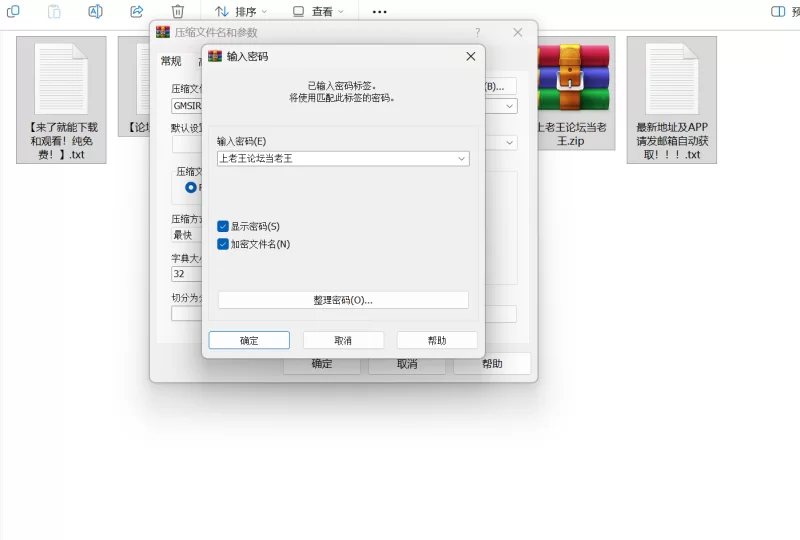This screenshot has width=800, height=540.
Task: Click the share icon in Explorer toolbar
Action: pos(137,11)
